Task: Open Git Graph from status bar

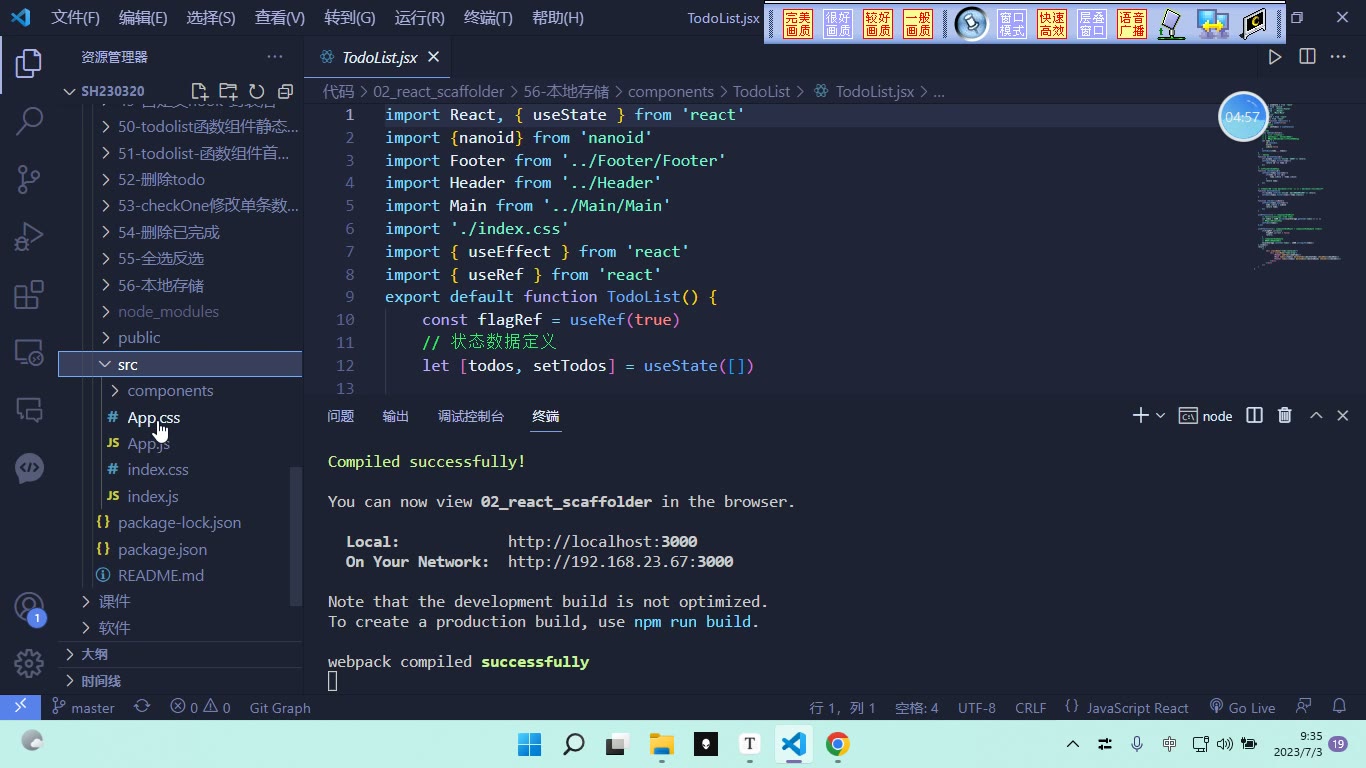Action: (280, 707)
